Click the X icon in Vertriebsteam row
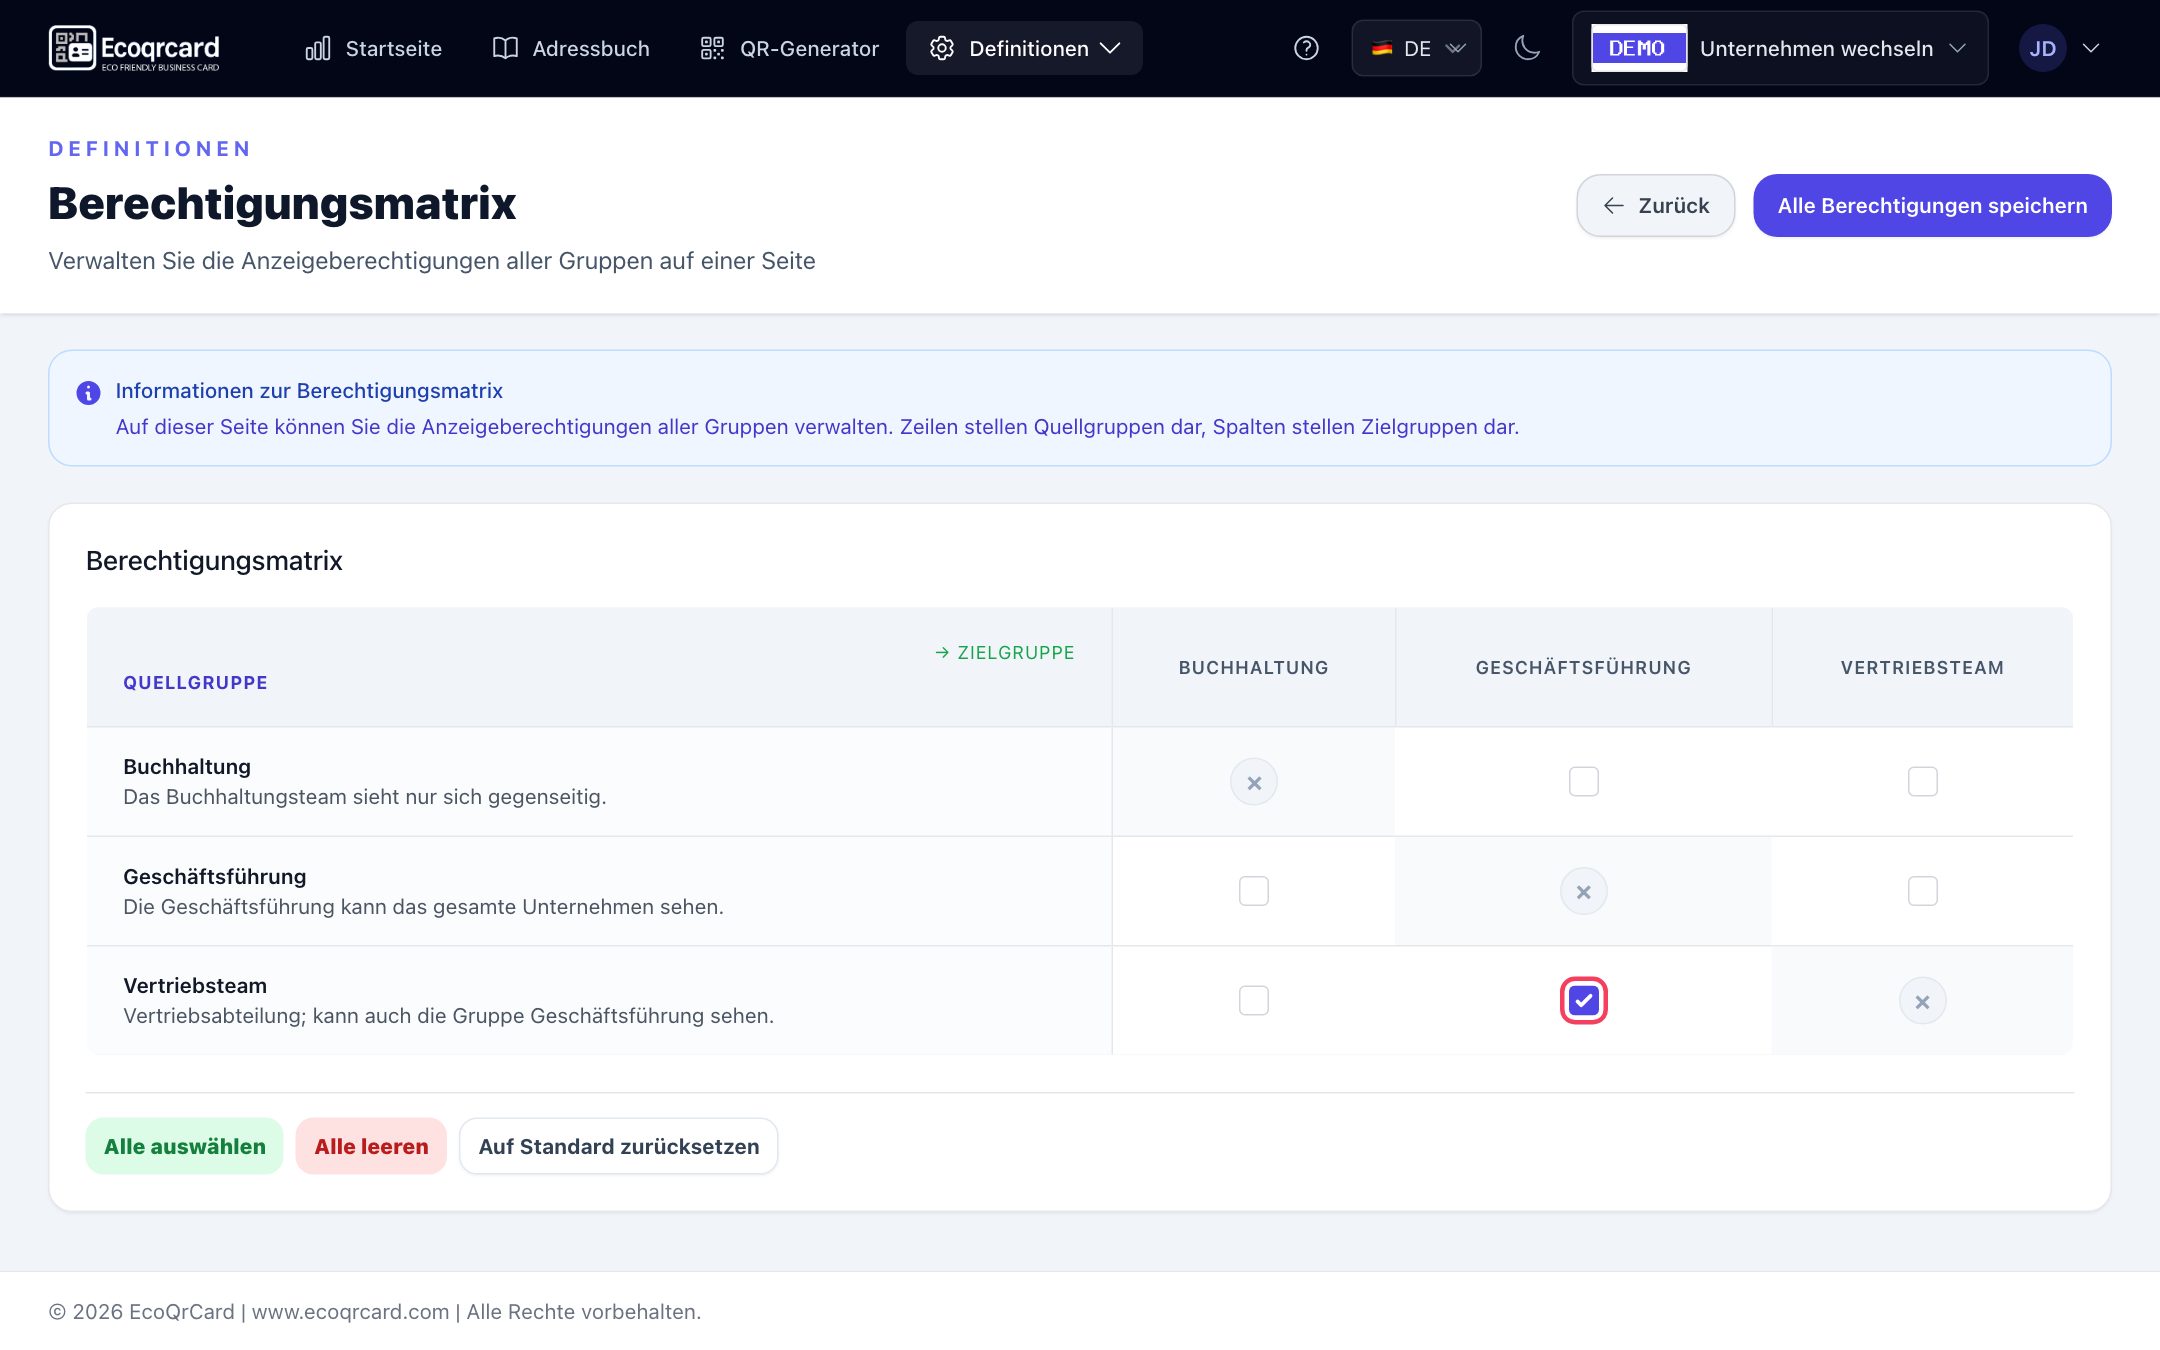 coord(1922,1001)
